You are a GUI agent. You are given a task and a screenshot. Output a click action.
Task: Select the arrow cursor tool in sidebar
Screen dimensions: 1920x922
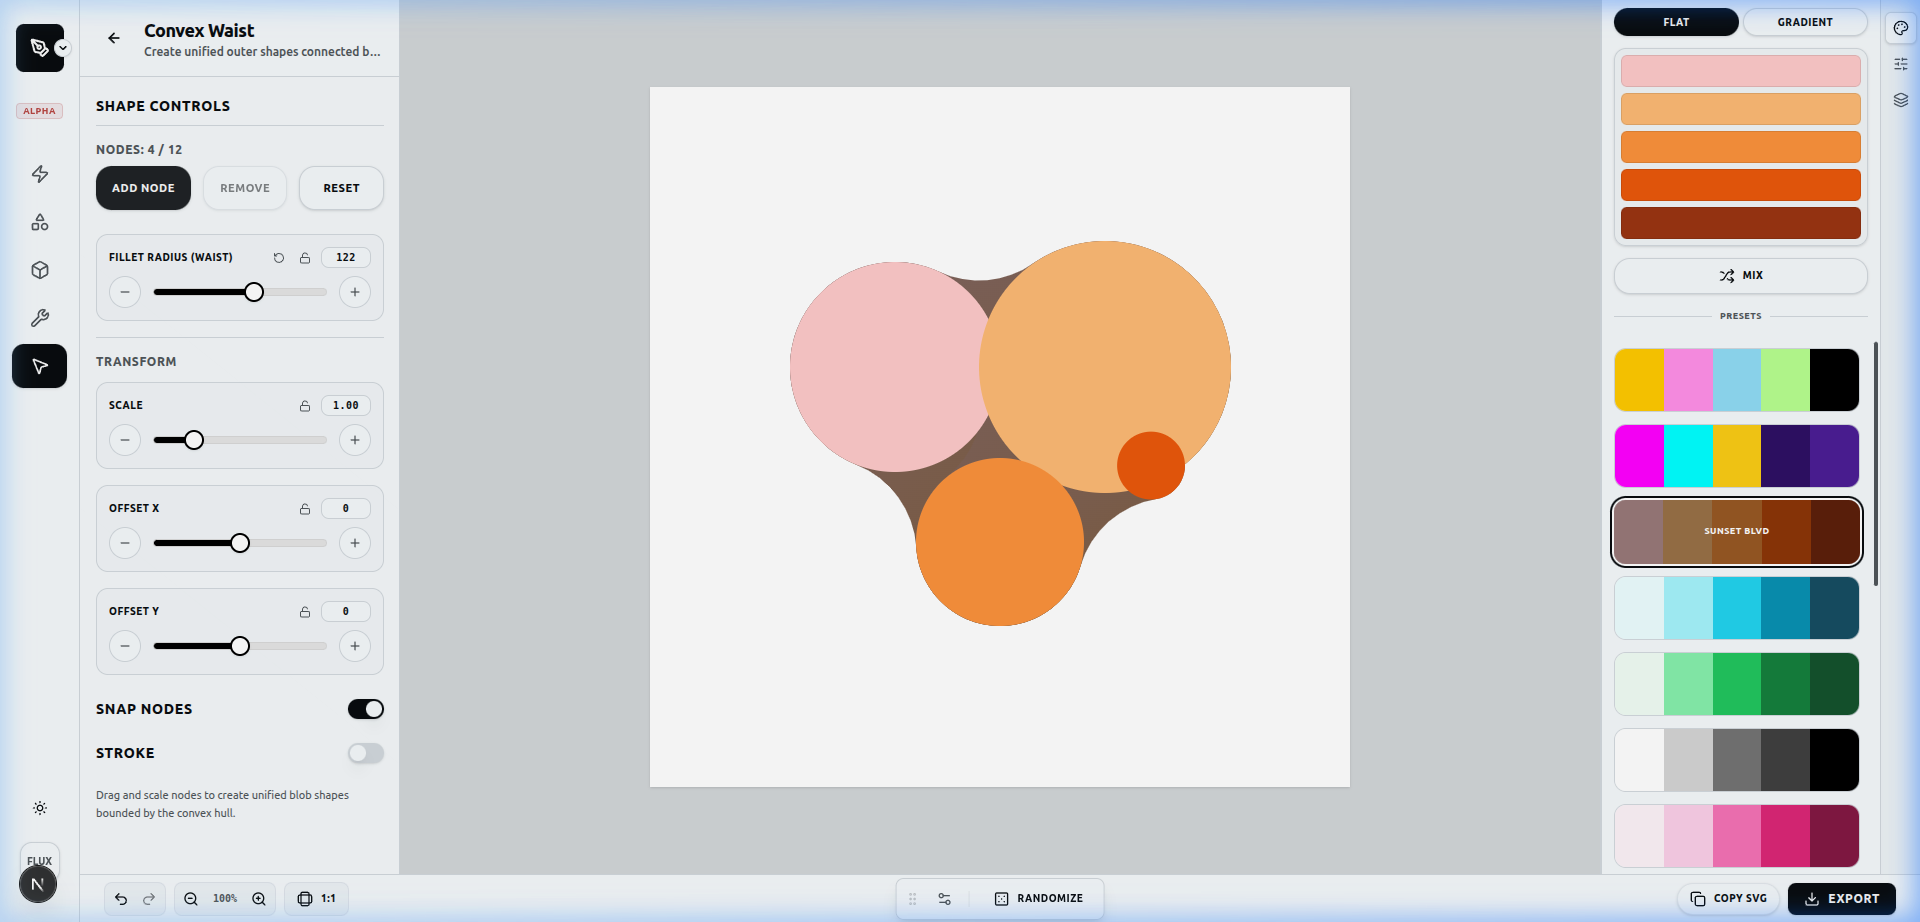tap(39, 366)
